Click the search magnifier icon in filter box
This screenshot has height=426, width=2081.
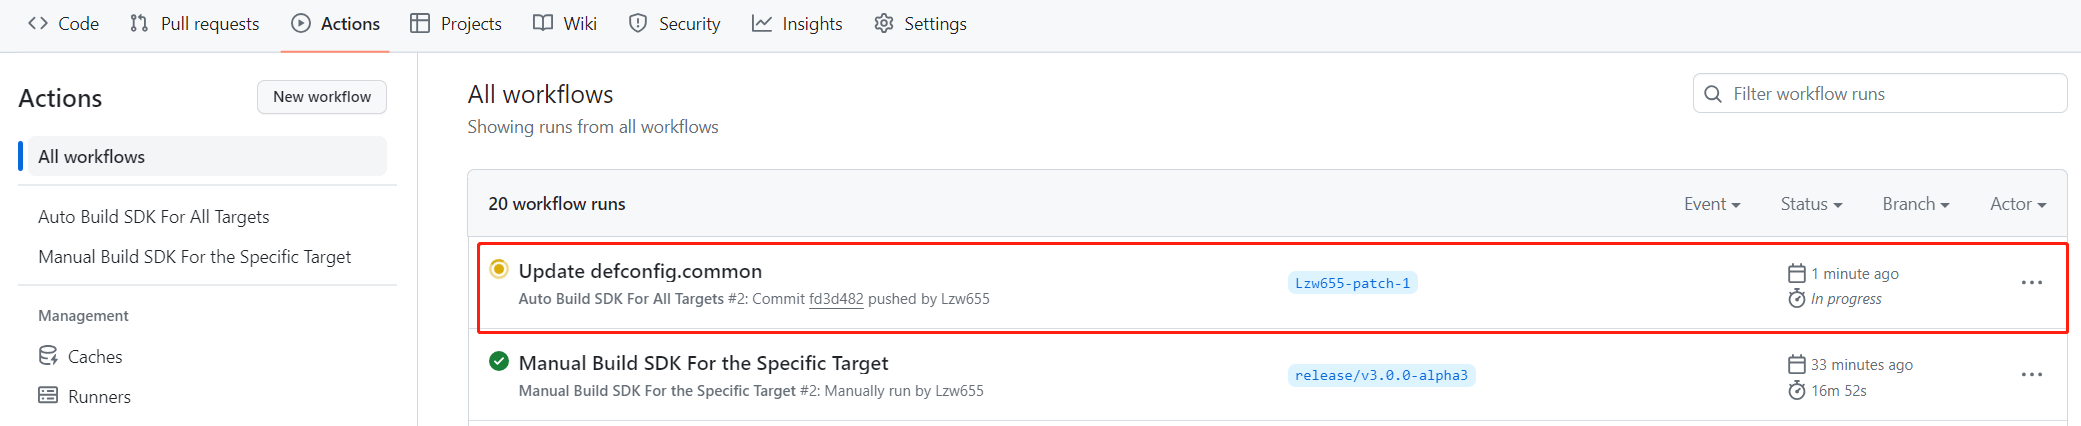pyautogui.click(x=1713, y=94)
